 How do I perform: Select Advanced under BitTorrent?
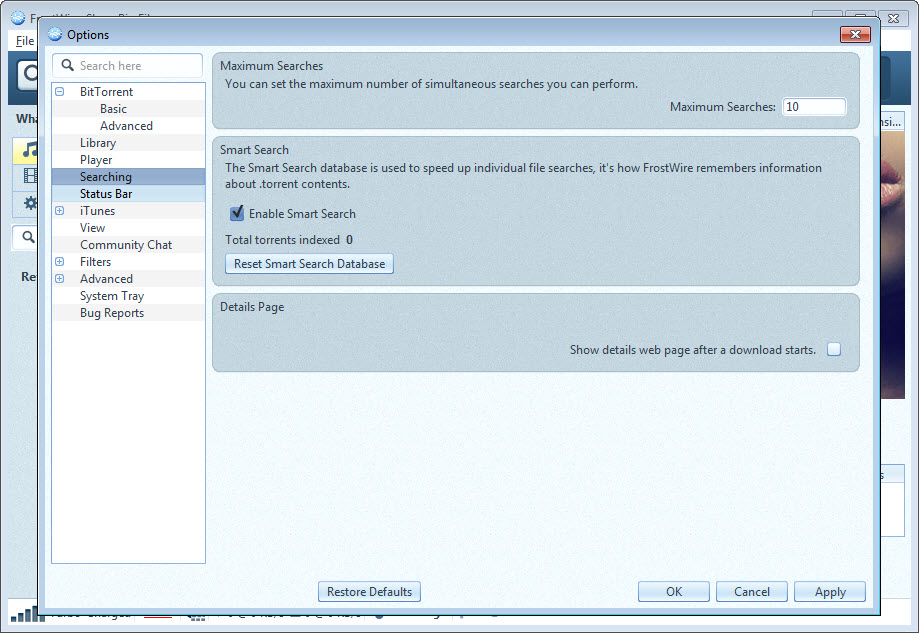point(126,125)
